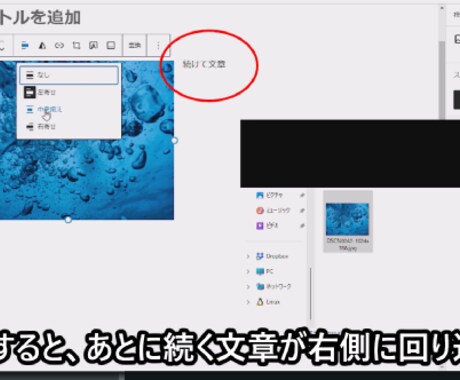Screen dimensions: 460x380
Task: Choose 右寄せ alignment option
Action: (69, 127)
